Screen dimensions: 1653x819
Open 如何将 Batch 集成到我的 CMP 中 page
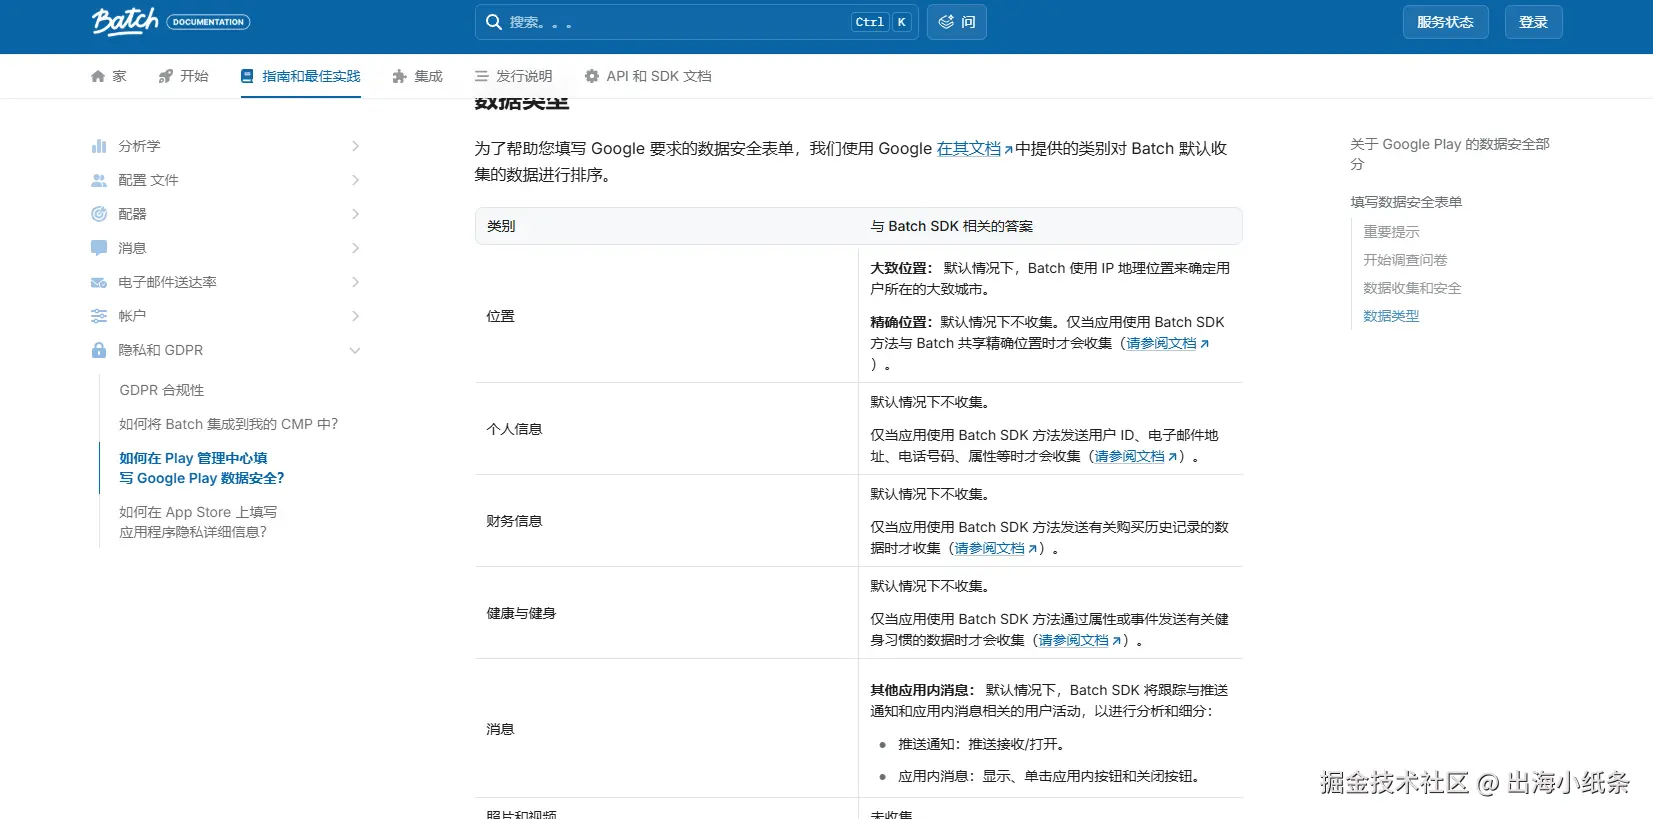pyautogui.click(x=229, y=424)
